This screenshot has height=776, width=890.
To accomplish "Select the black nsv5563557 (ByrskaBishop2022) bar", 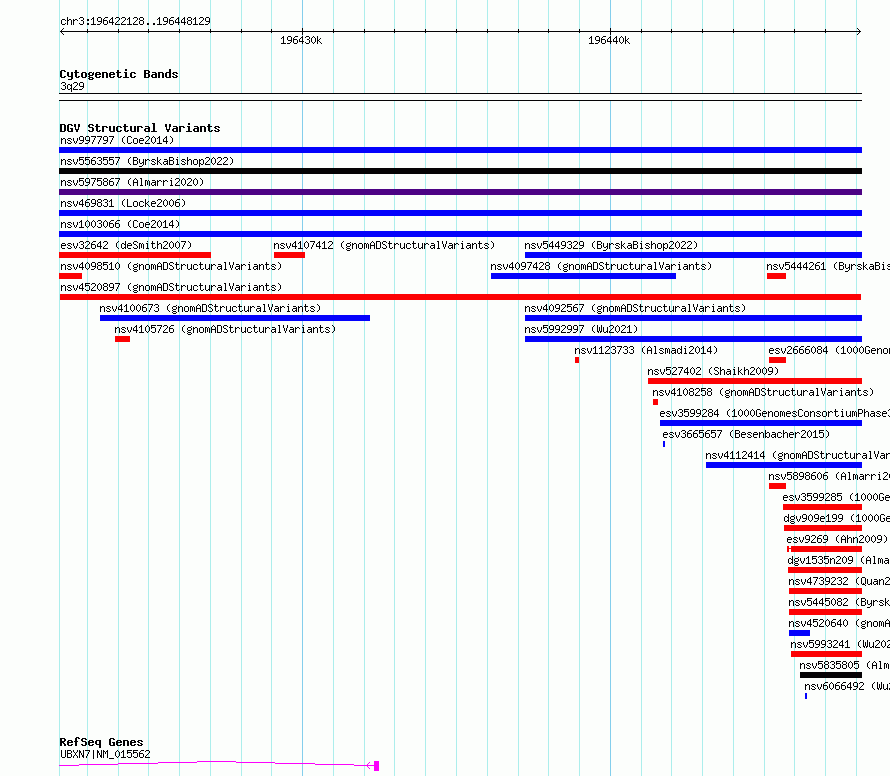I will (x=460, y=171).
